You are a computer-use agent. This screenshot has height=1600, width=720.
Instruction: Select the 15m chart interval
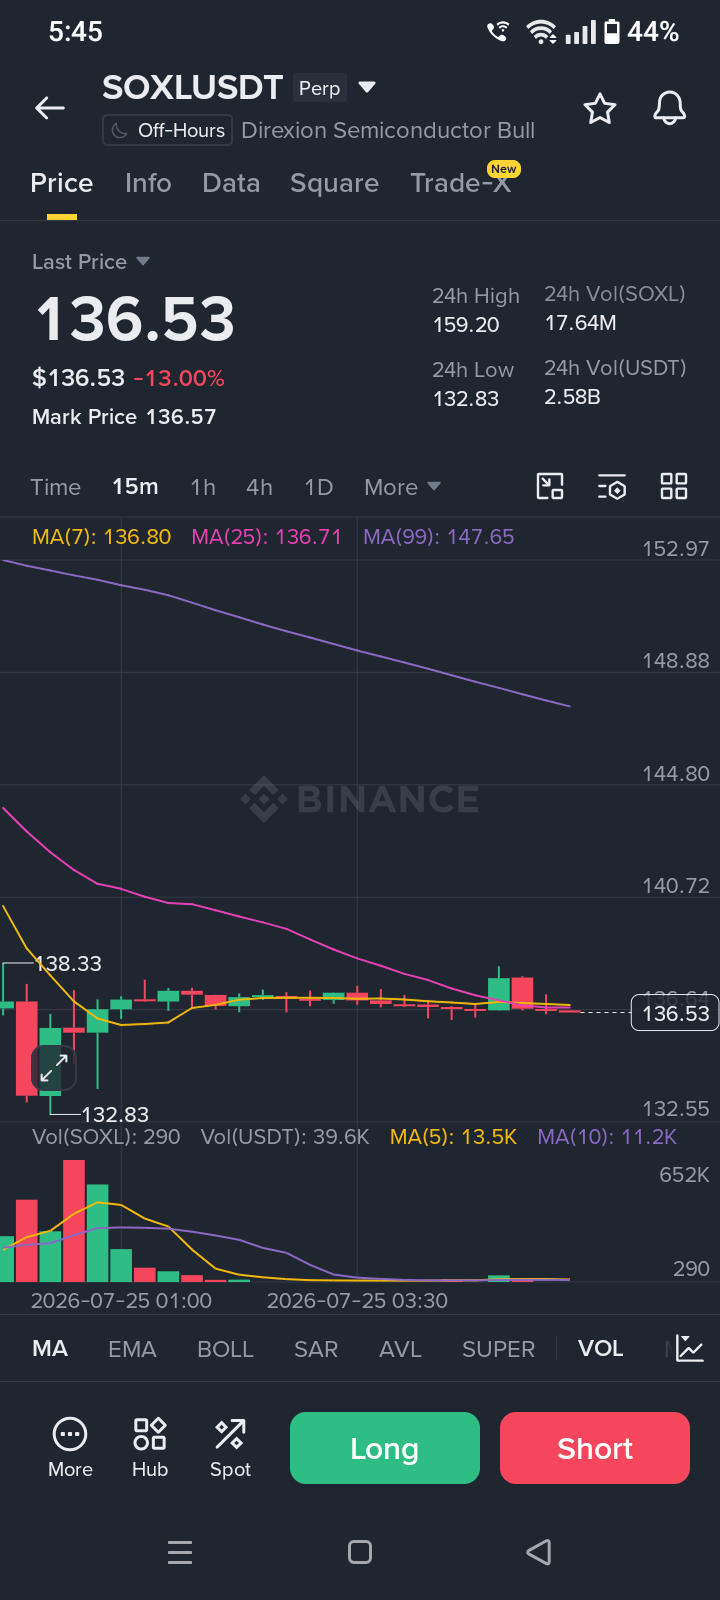point(135,487)
